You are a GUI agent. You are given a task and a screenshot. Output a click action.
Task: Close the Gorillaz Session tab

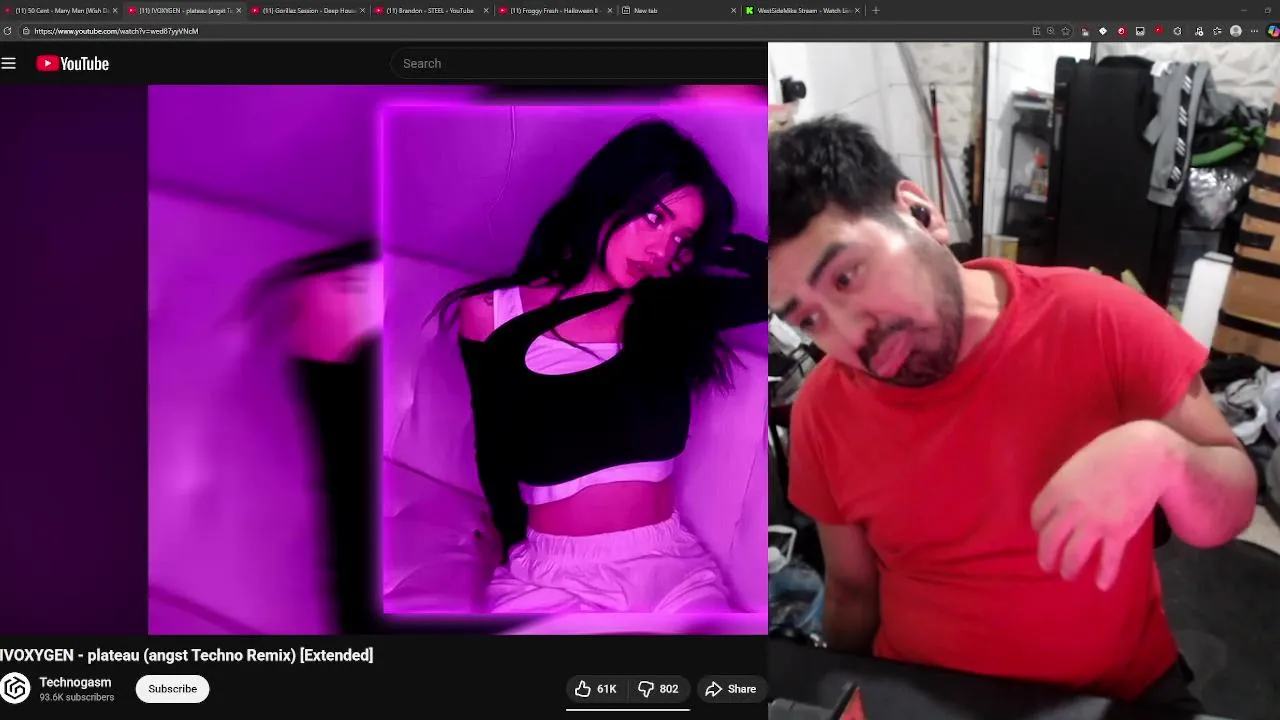[362, 10]
